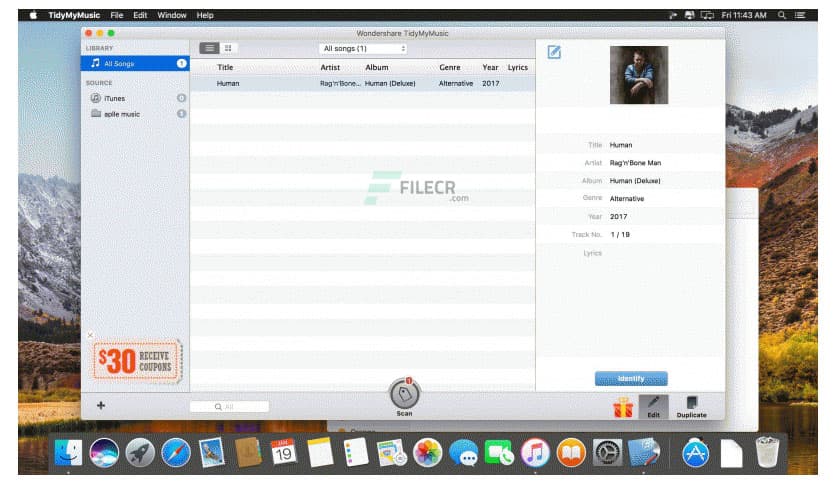Image resolution: width=836 pixels, height=484 pixels.
Task: Click the Lyrics column header
Action: [x=518, y=68]
